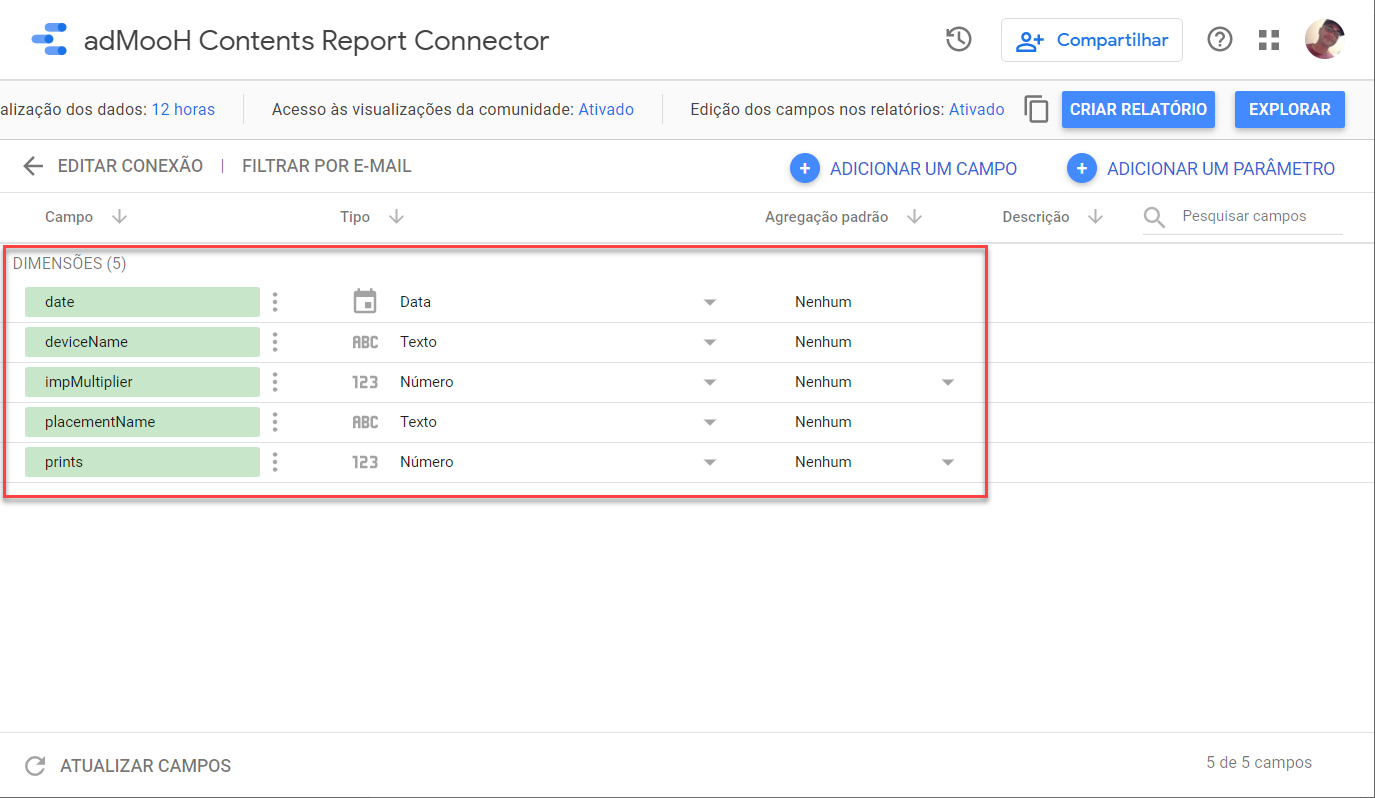Open the aggregation dropdown for prints
The width and height of the screenshot is (1375, 798).
[948, 462]
